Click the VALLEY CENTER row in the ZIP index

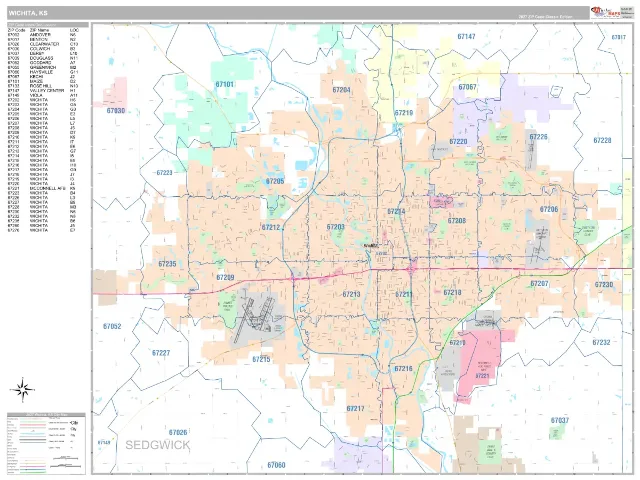43,91
